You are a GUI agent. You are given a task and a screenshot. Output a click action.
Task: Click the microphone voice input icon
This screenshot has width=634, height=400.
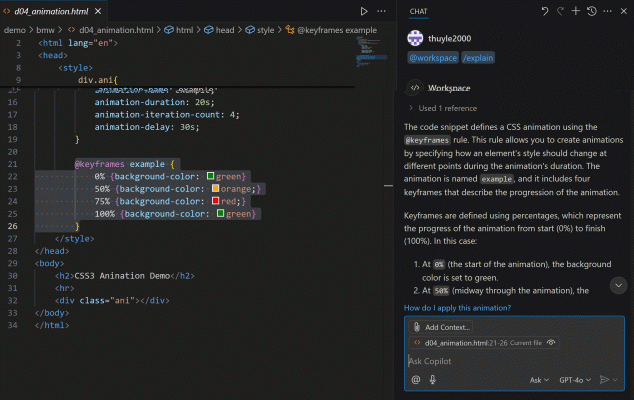432,380
